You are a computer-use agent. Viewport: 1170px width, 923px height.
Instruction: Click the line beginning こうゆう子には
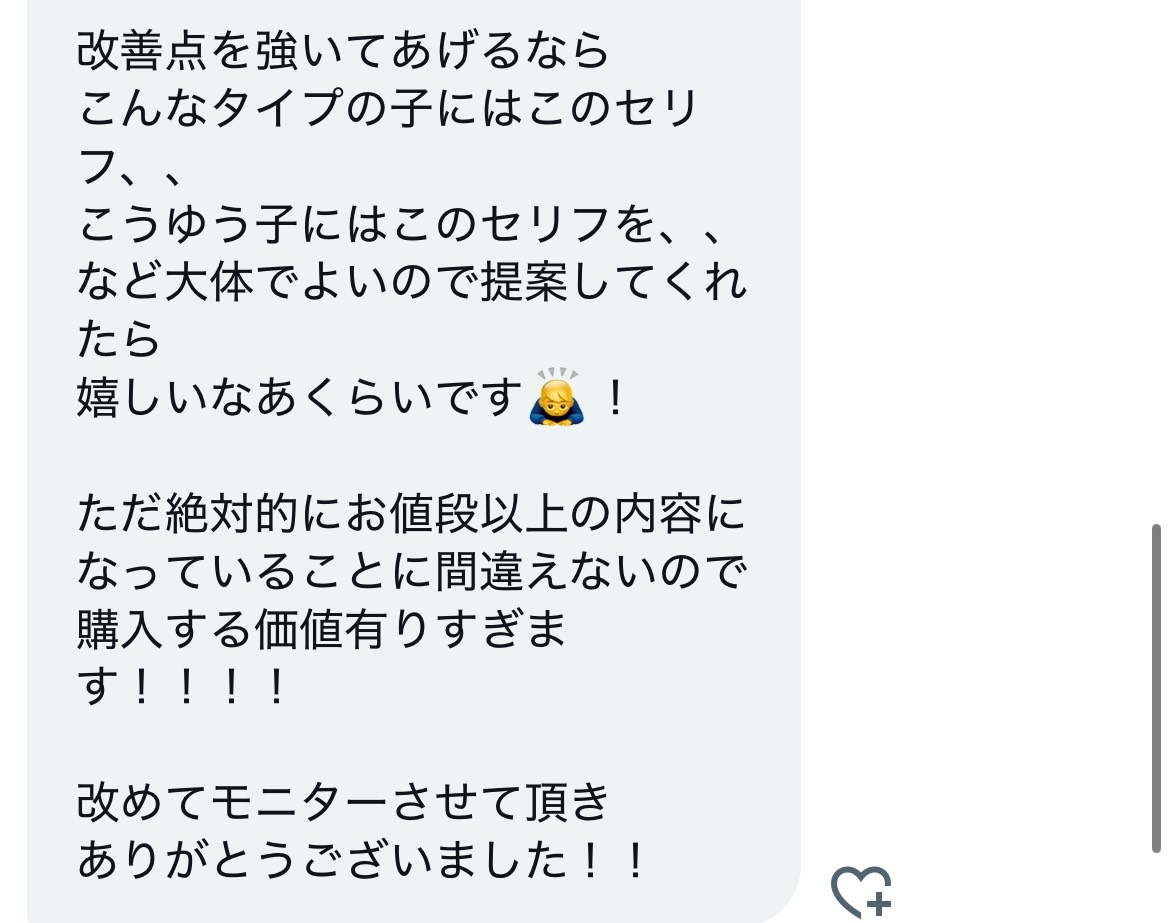(400, 224)
